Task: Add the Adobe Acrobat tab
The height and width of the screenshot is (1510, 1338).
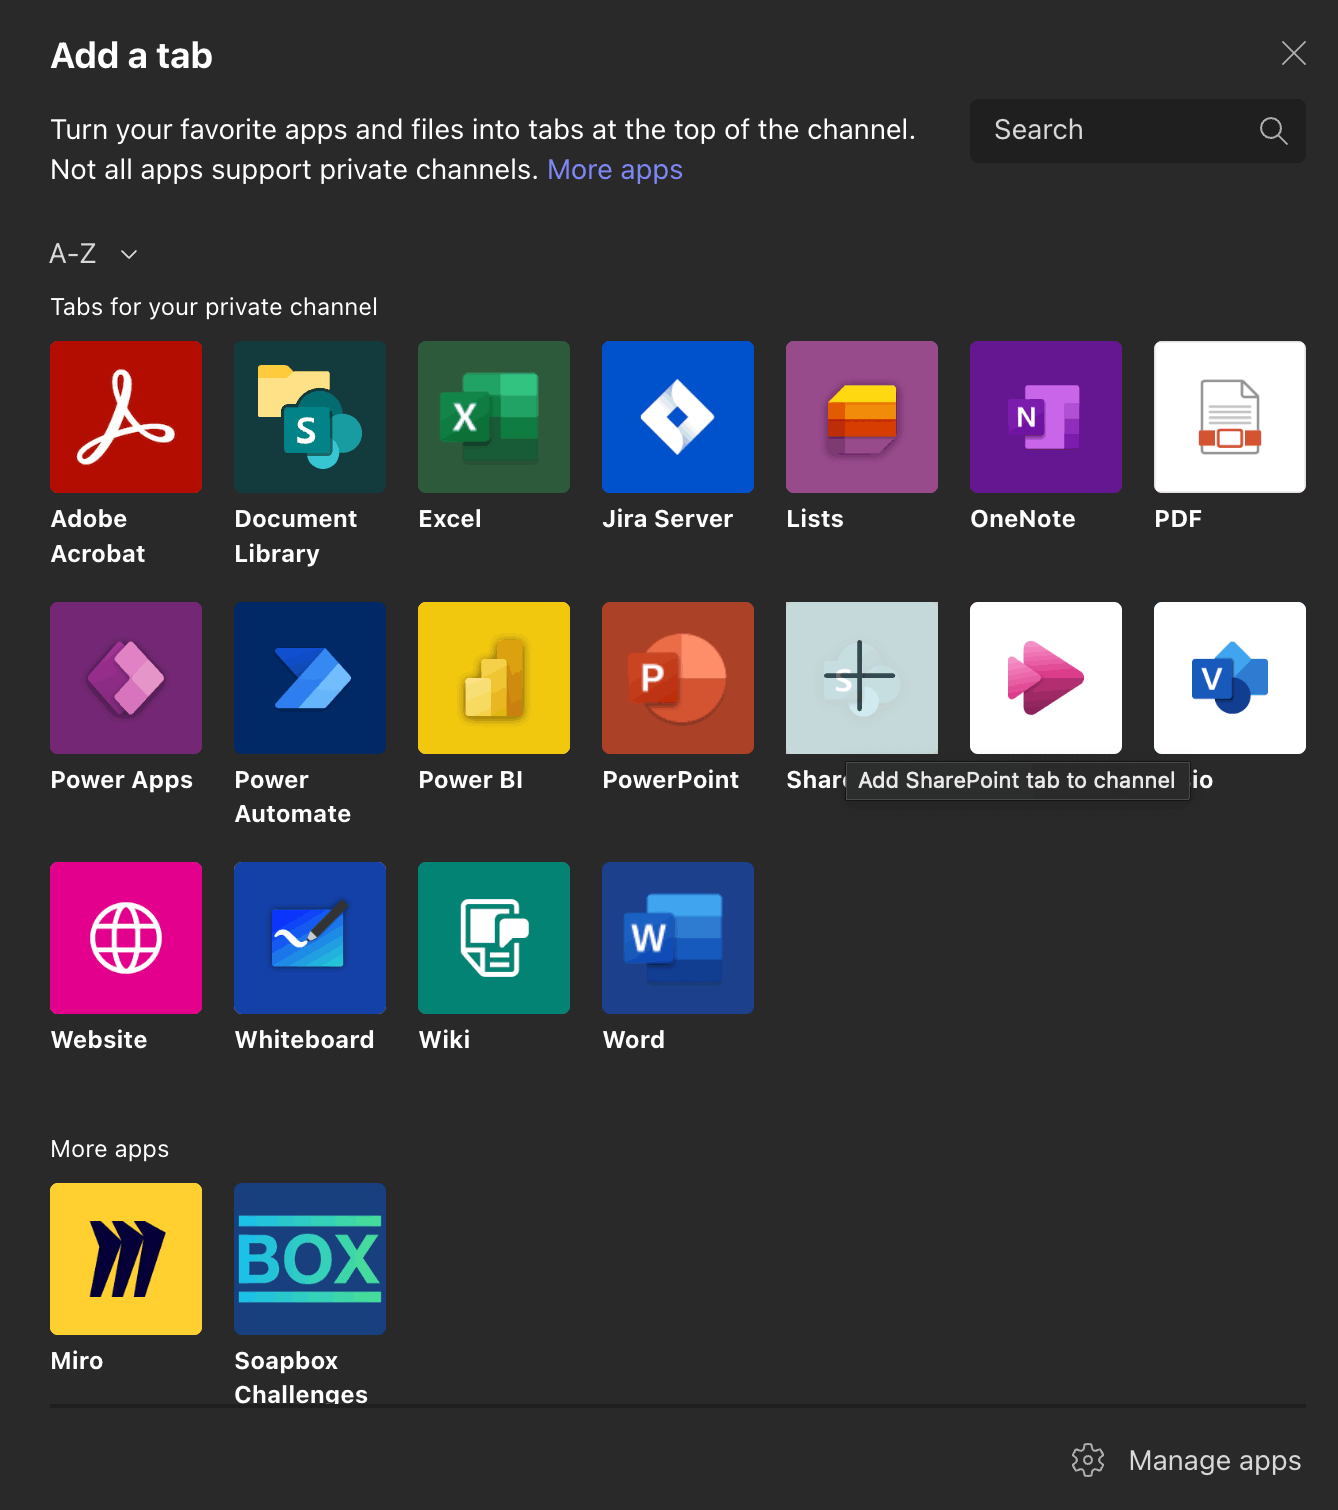Action: point(126,417)
